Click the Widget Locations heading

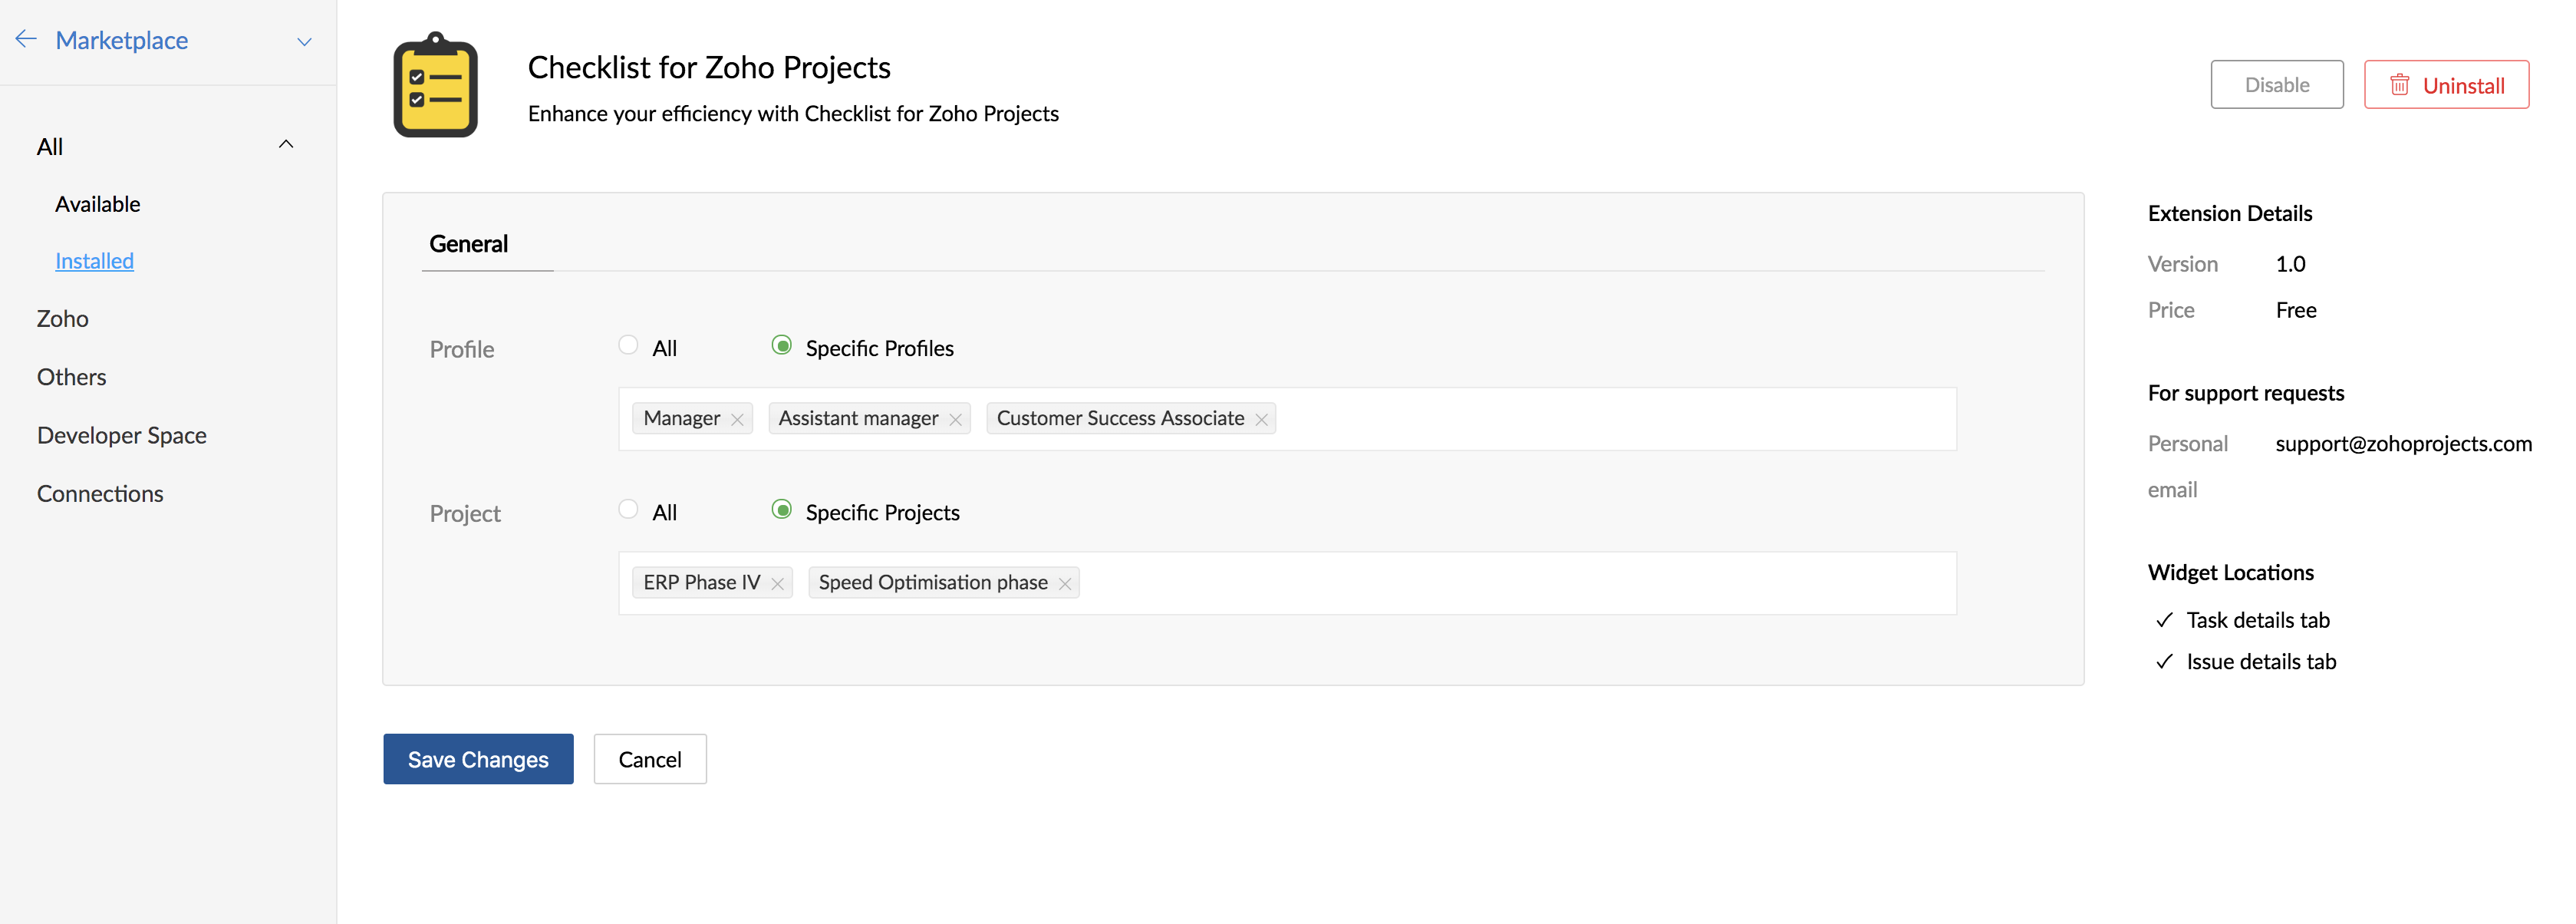tap(2230, 572)
